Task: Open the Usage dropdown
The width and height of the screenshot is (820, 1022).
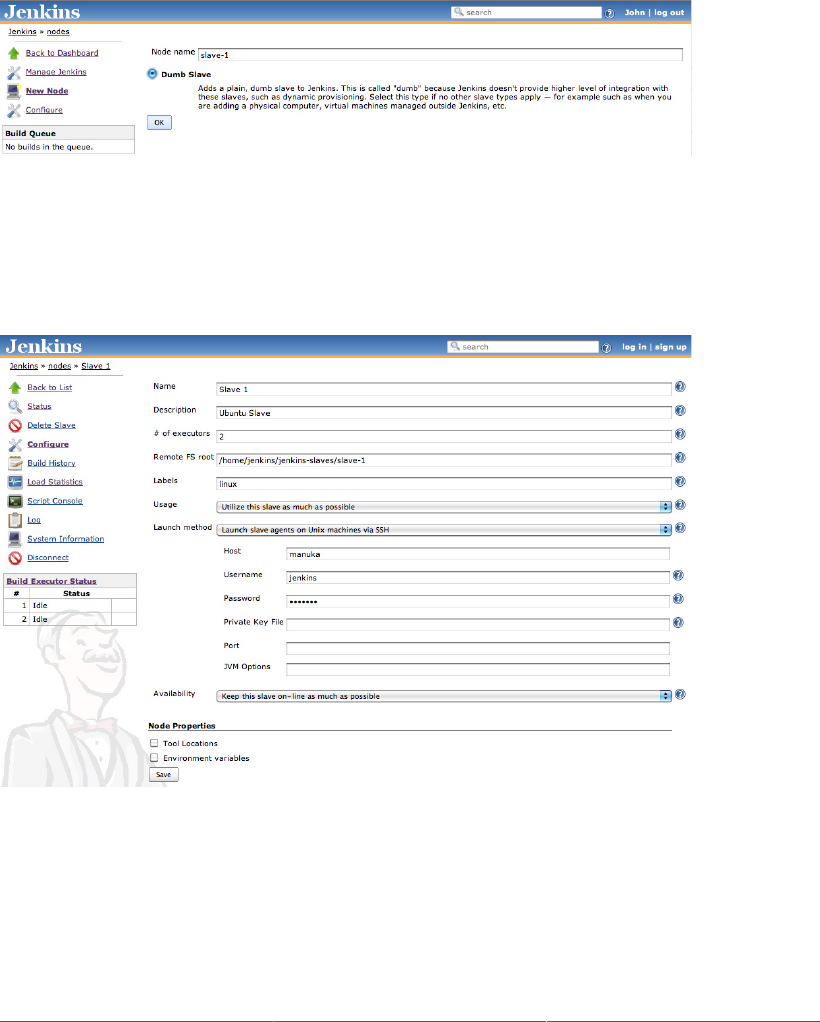Action: click(443, 506)
